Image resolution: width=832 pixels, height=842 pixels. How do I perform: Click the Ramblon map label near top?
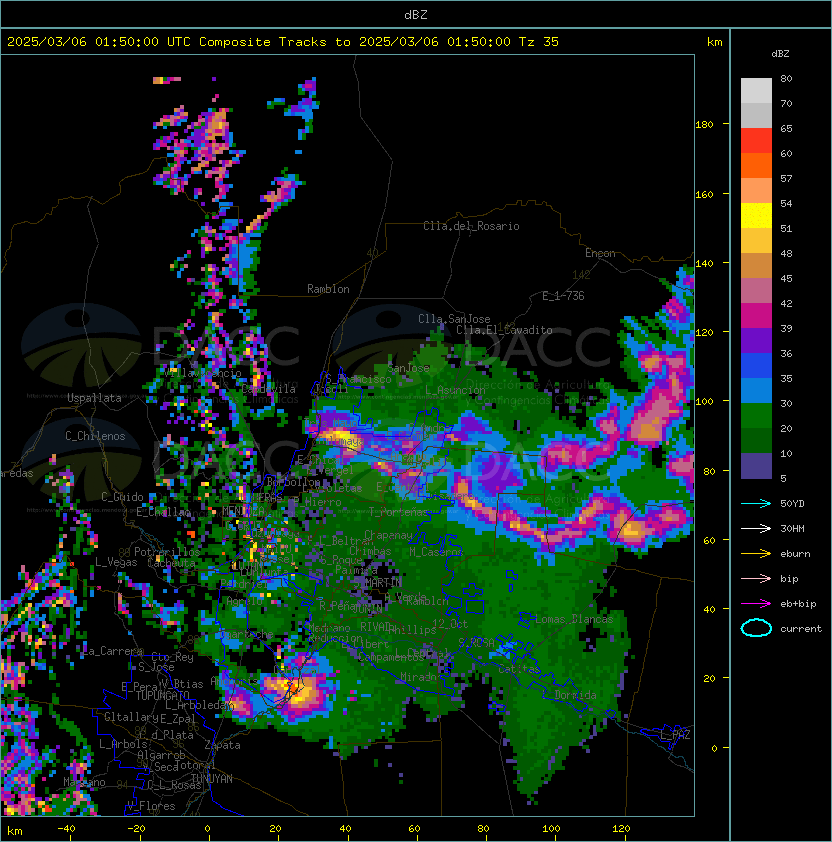pyautogui.click(x=328, y=289)
